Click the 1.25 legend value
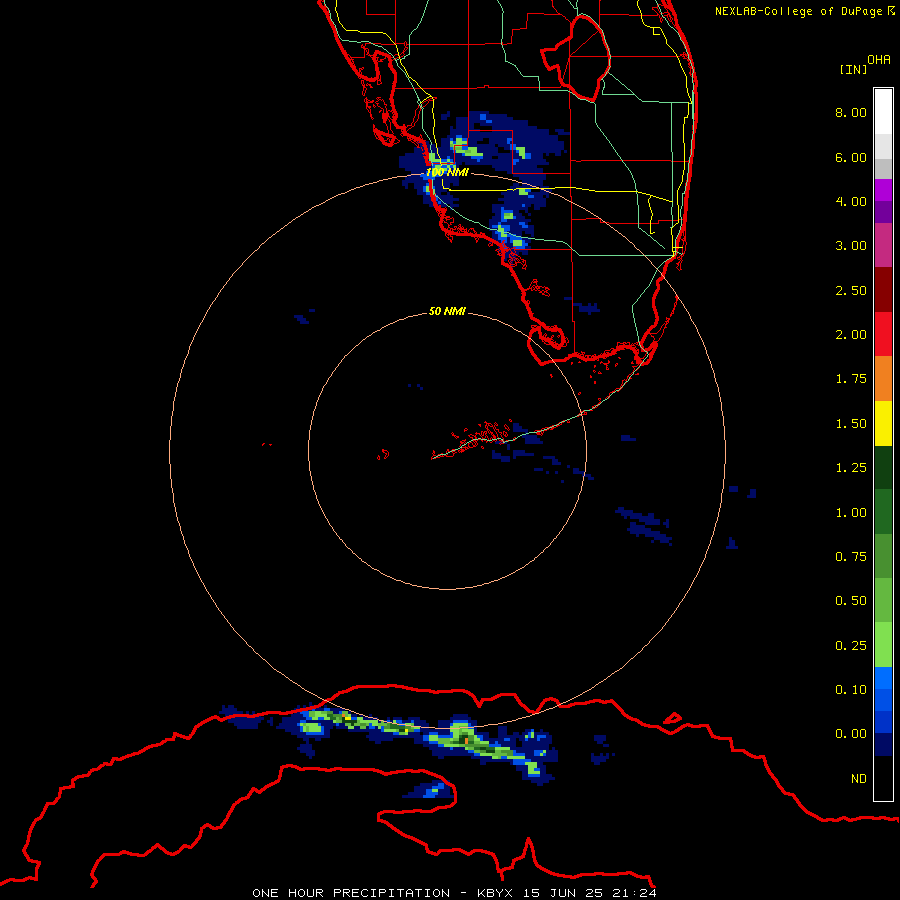 [851, 468]
